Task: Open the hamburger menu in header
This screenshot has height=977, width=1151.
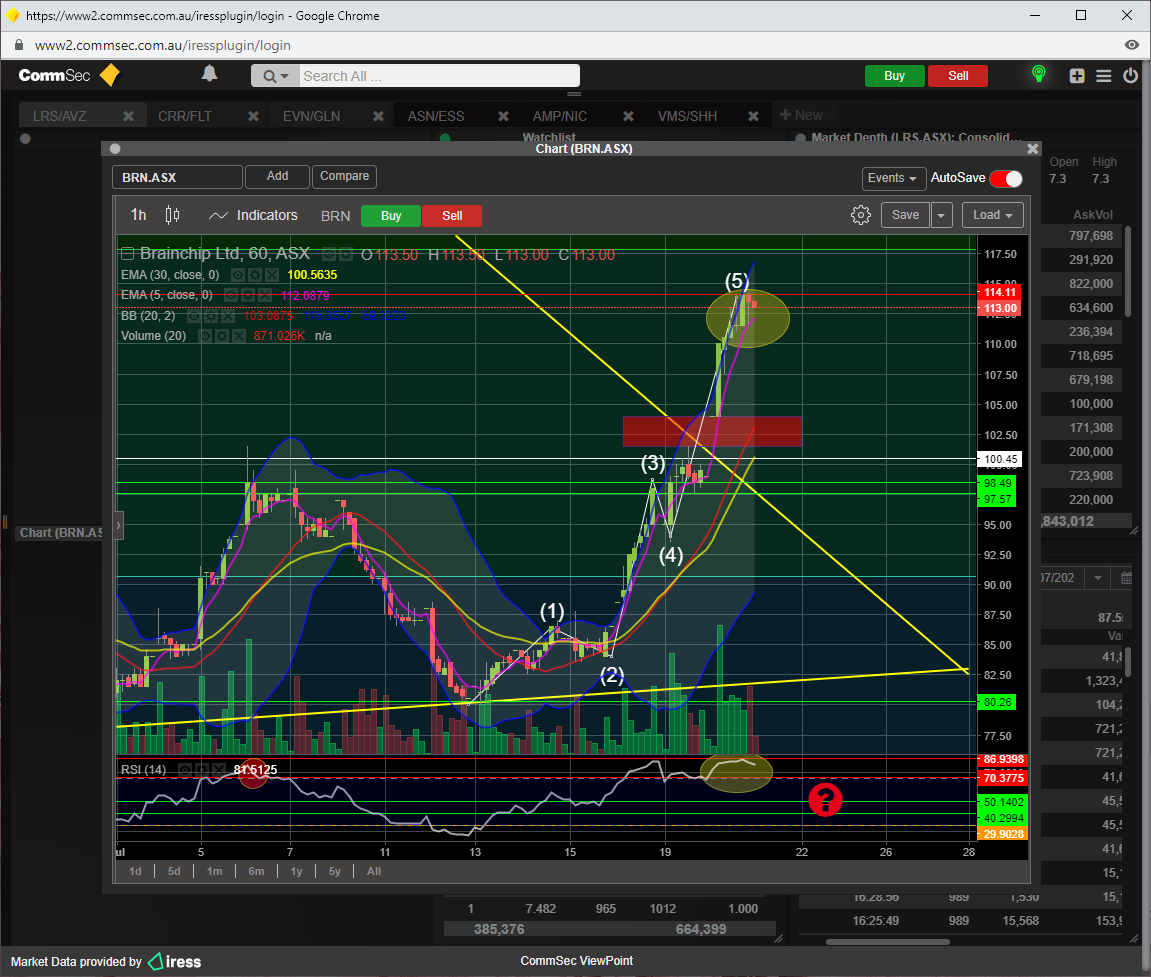Action: click(x=1103, y=76)
